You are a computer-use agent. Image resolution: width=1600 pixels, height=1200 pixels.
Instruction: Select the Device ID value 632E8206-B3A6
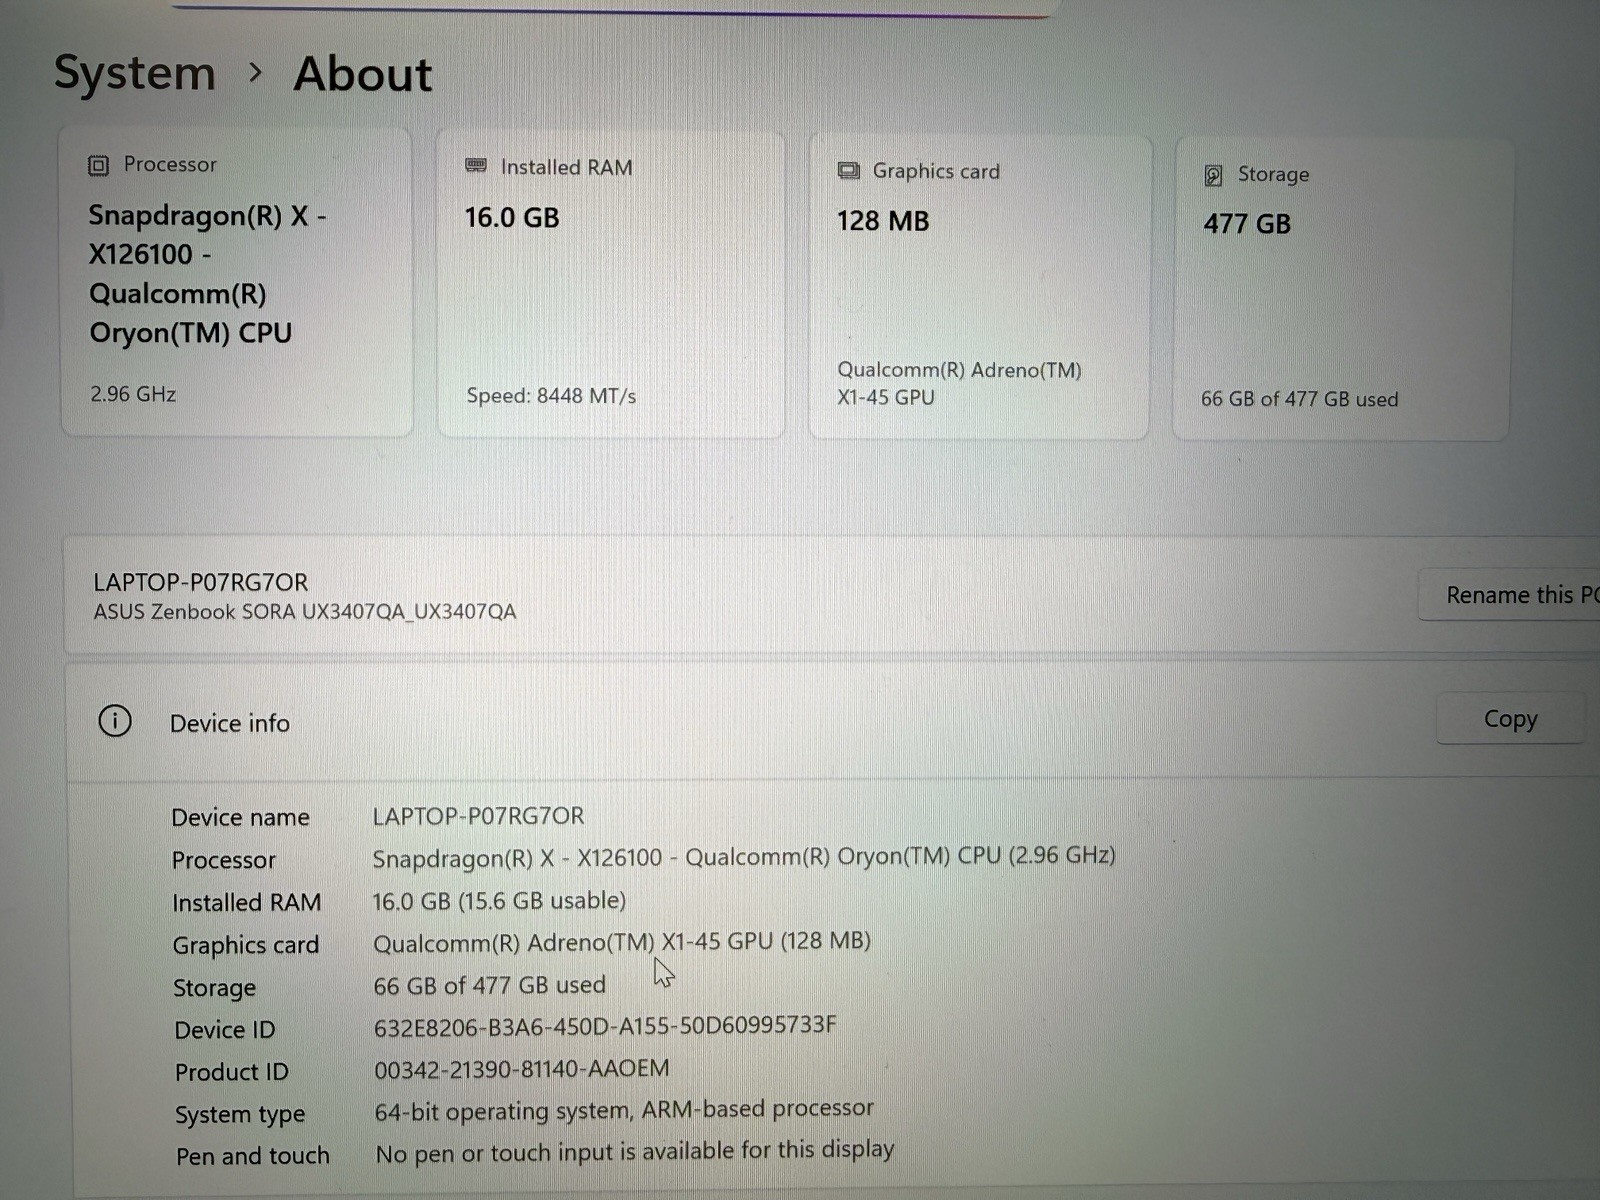[x=605, y=1026]
